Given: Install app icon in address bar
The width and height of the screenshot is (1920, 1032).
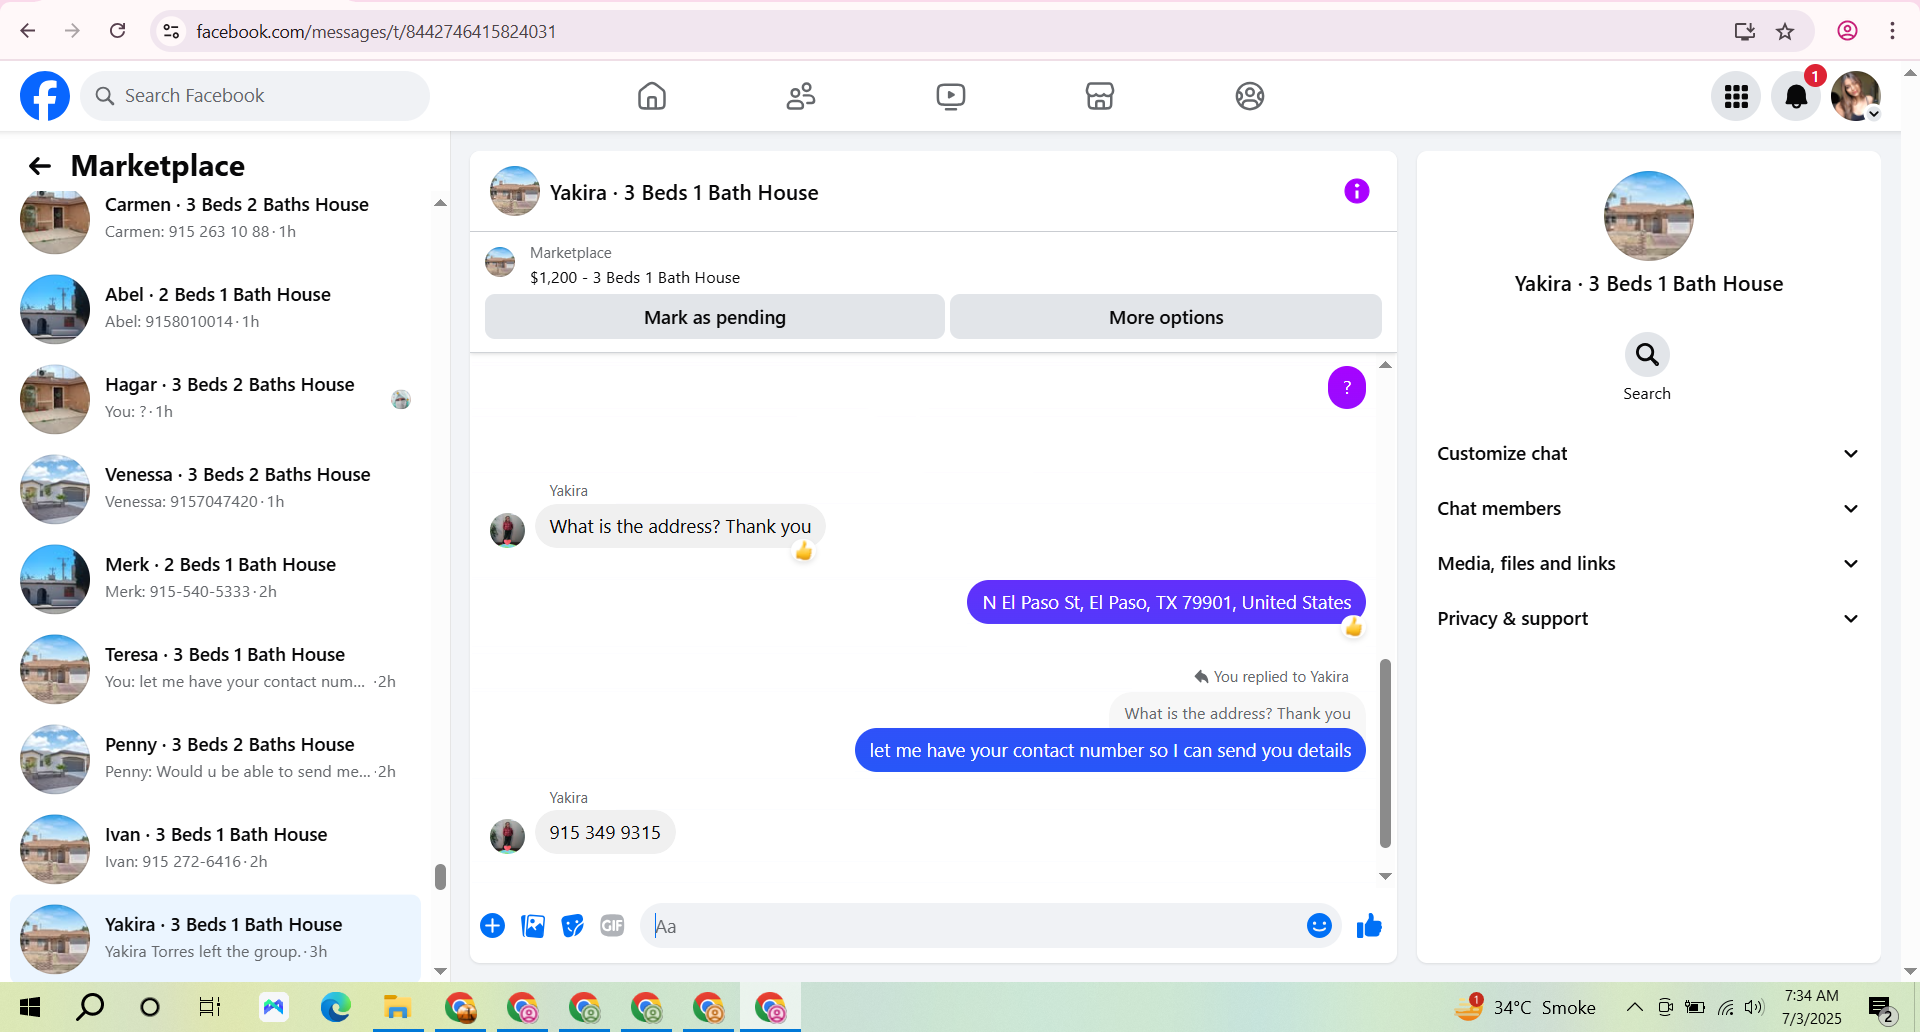Looking at the screenshot, I should point(1744,31).
